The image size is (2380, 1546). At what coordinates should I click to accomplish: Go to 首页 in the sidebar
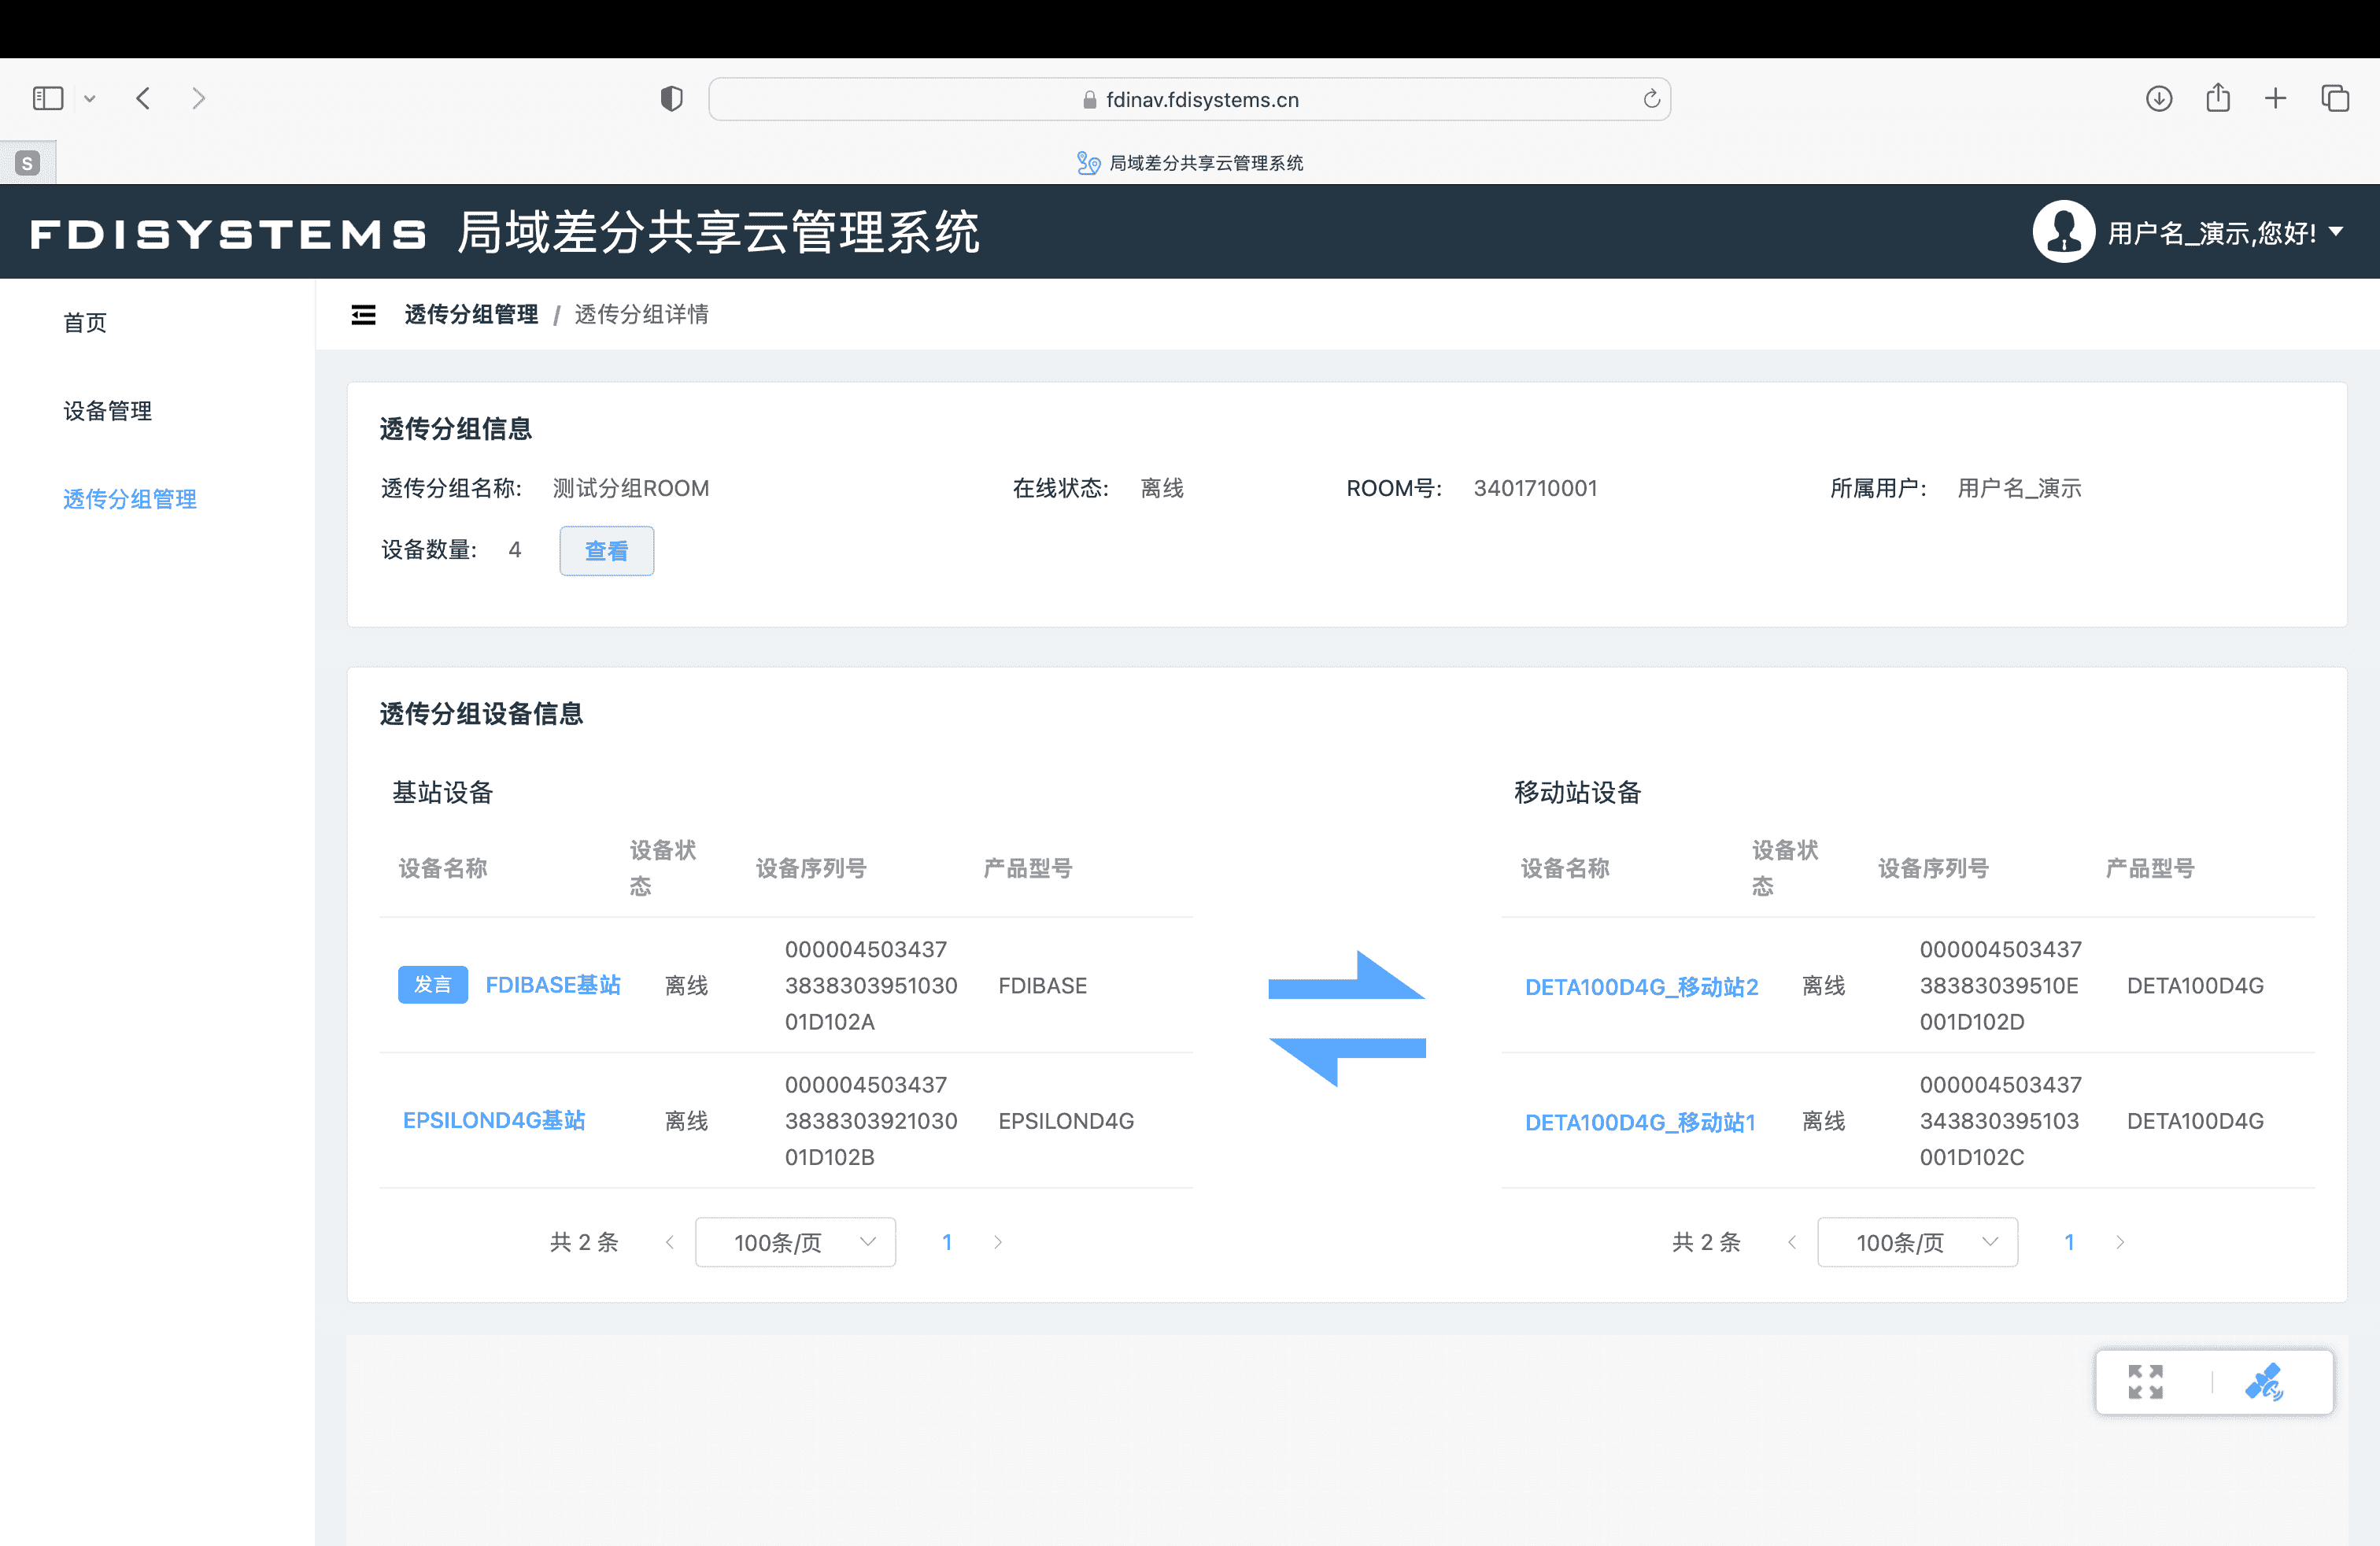pos(85,322)
